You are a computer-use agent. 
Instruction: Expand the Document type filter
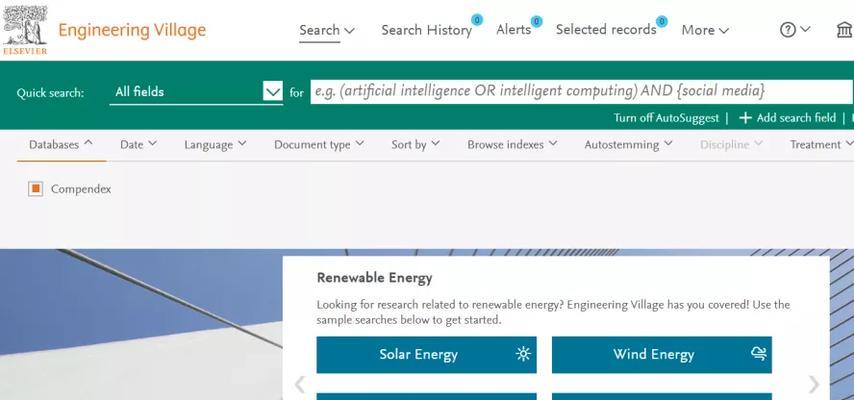pos(319,144)
